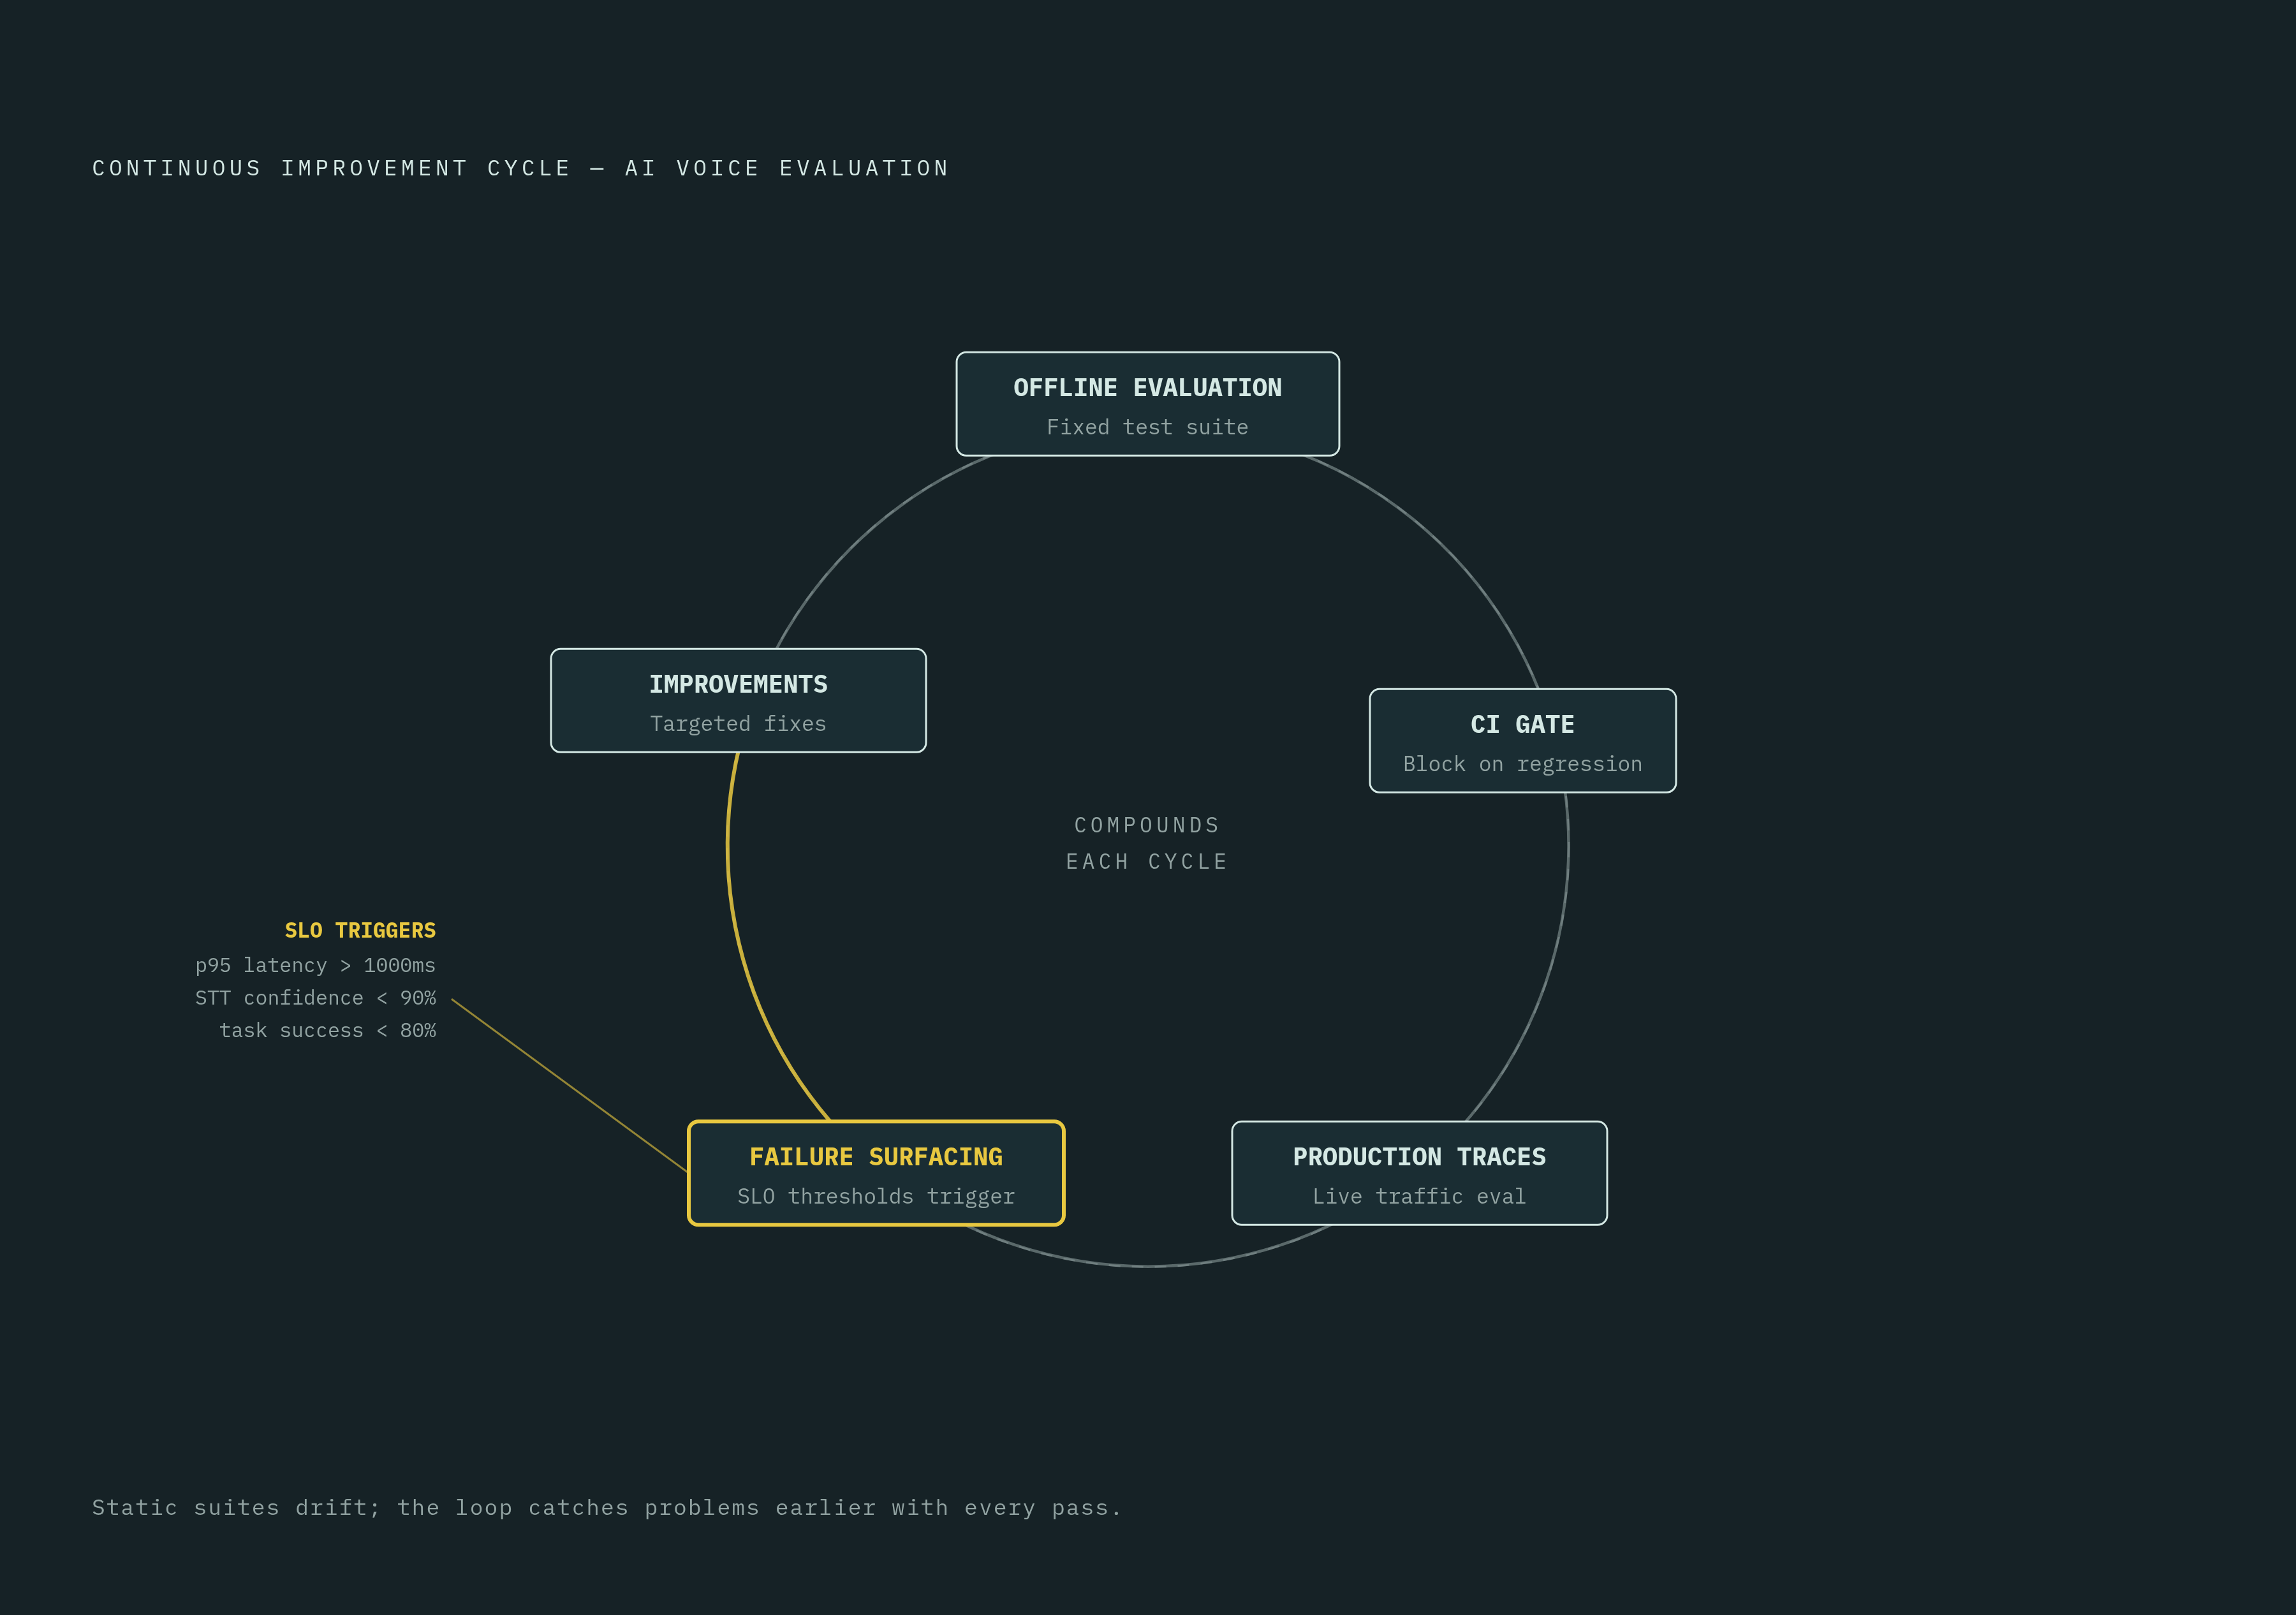This screenshot has width=2296, height=1615.
Task: Click the 'EACH CYCLE' center text
Action: 1147,861
